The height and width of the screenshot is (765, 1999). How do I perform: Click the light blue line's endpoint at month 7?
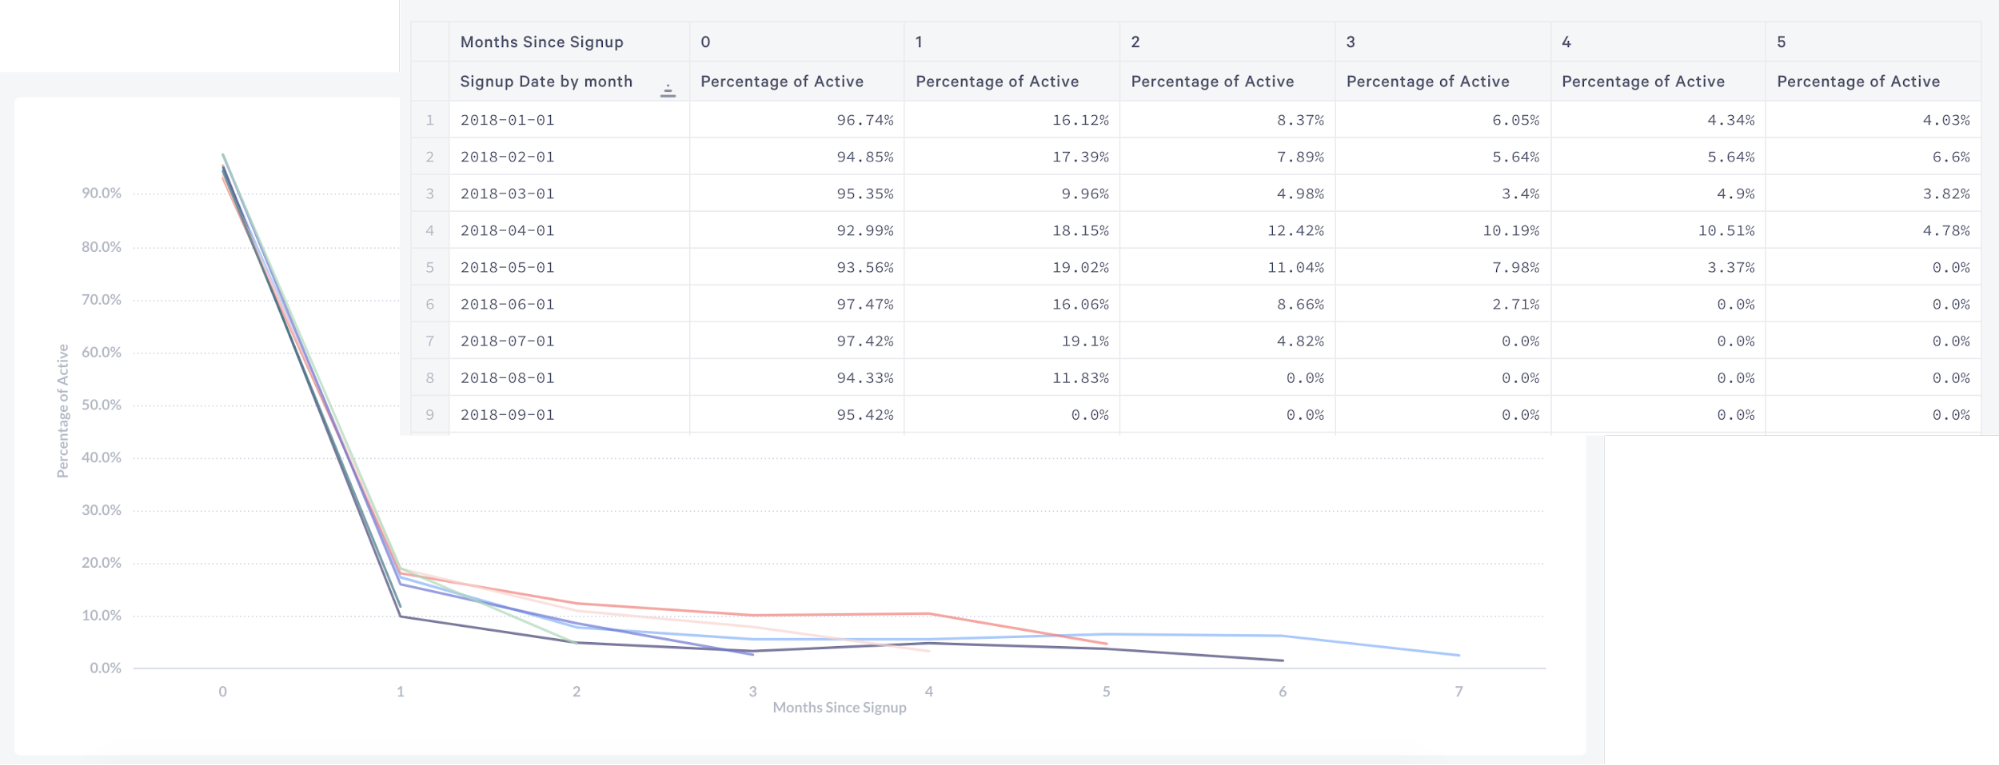[1459, 656]
